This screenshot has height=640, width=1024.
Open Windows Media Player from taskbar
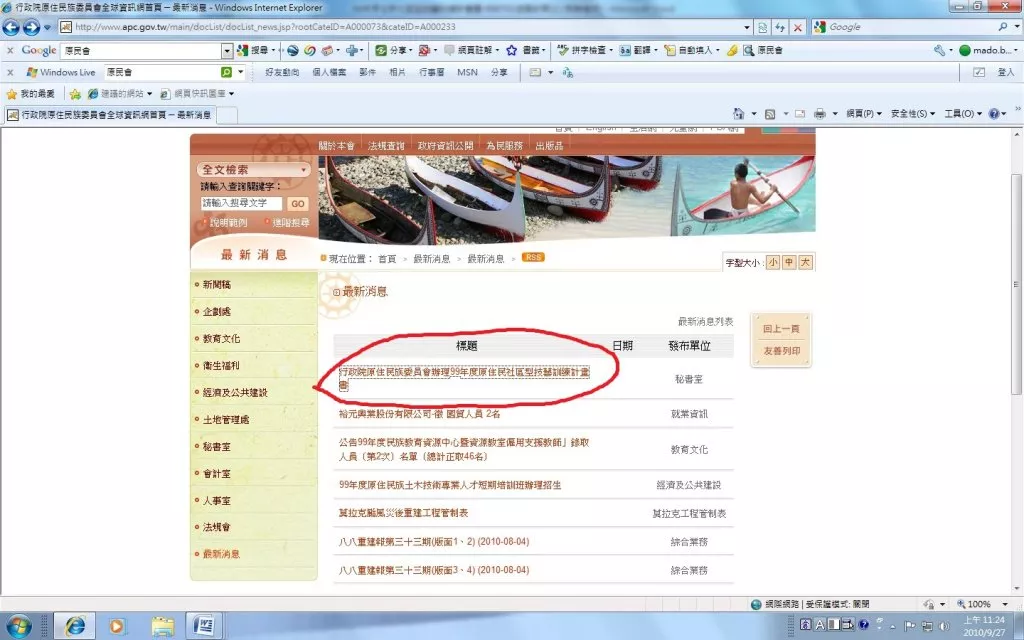click(x=117, y=626)
